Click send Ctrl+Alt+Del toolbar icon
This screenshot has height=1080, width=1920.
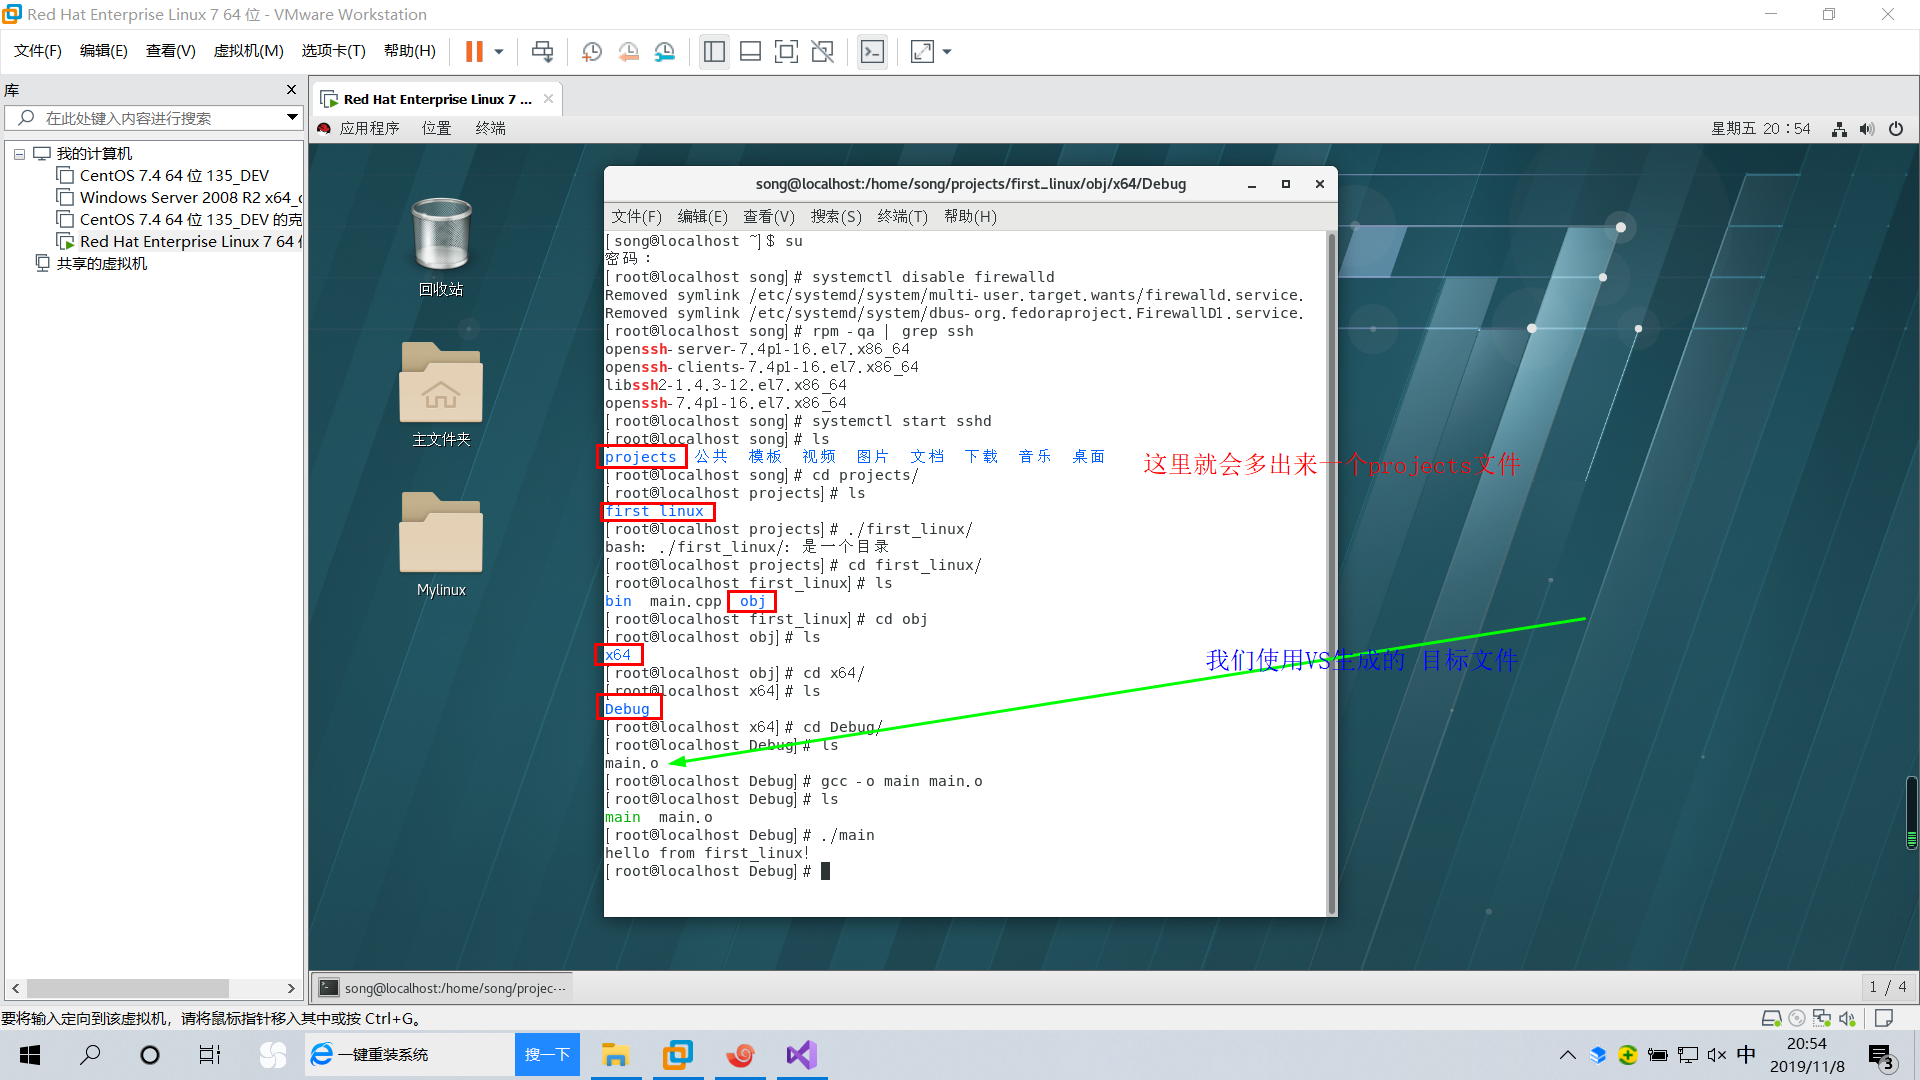click(542, 51)
